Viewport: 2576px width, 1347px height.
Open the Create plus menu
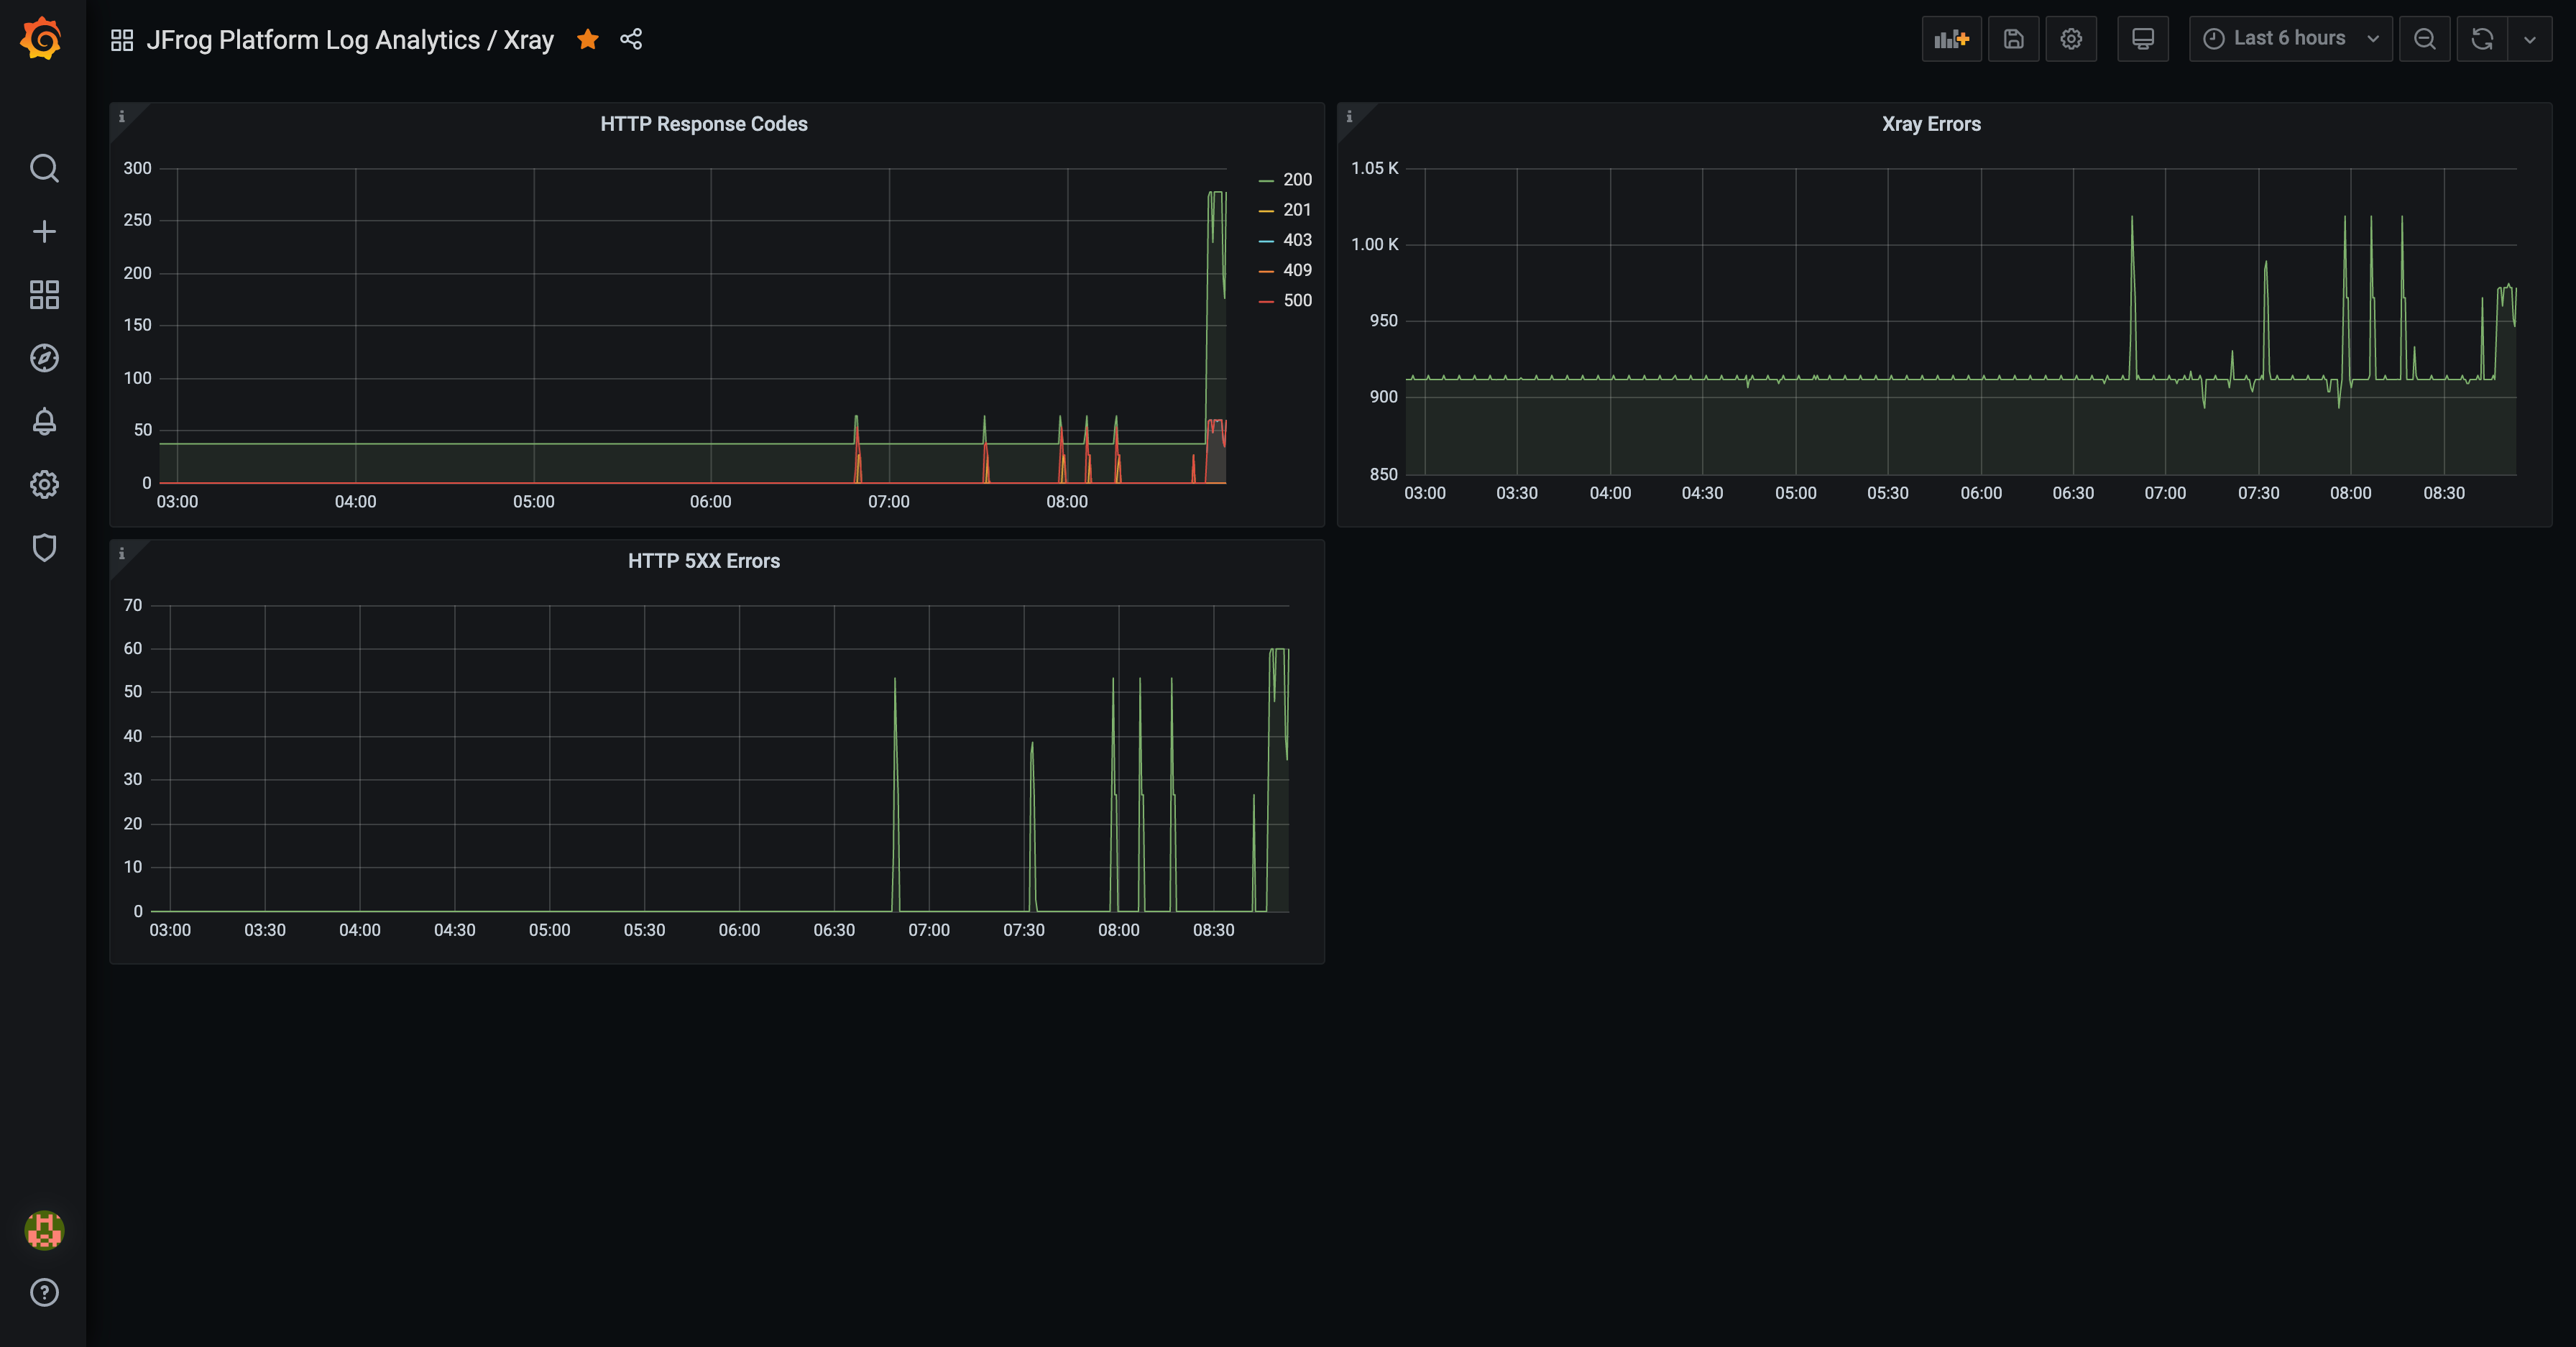(x=44, y=232)
